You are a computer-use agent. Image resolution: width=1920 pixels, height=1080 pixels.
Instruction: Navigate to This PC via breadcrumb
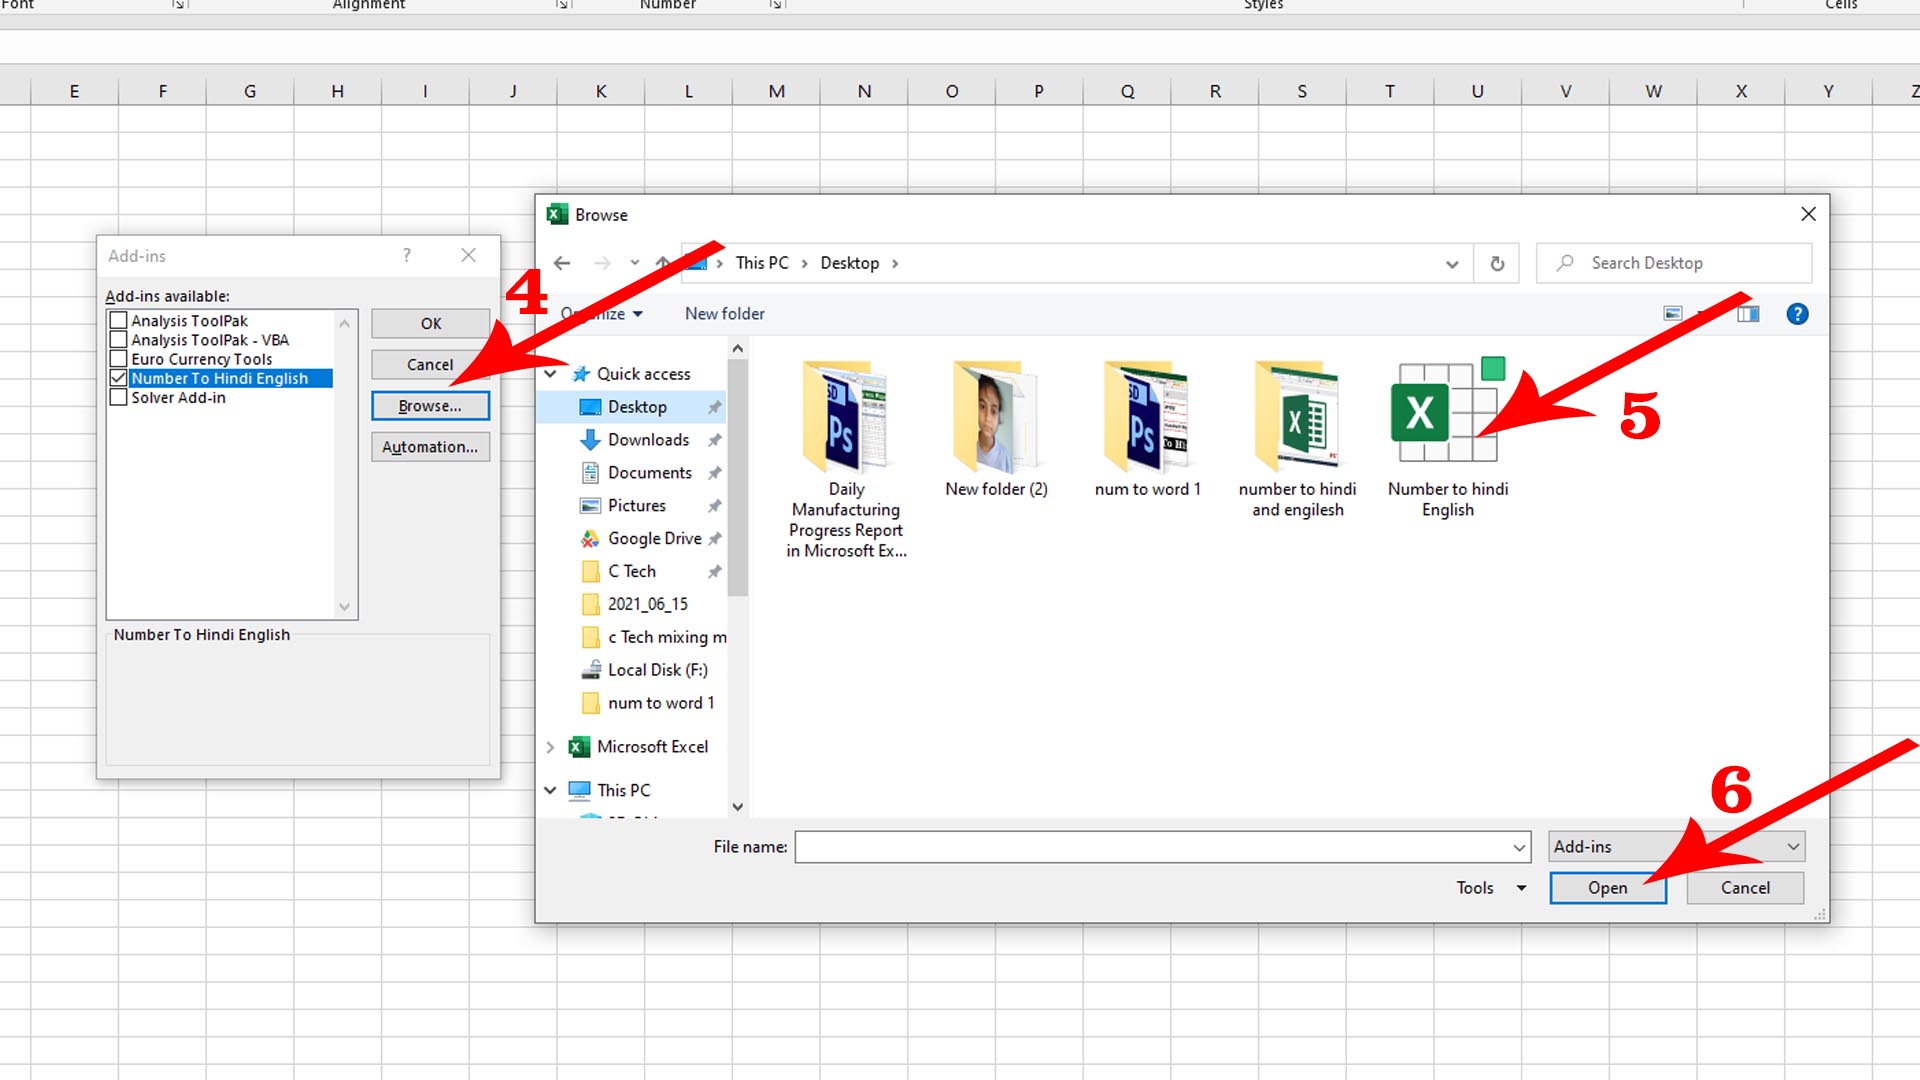click(762, 262)
